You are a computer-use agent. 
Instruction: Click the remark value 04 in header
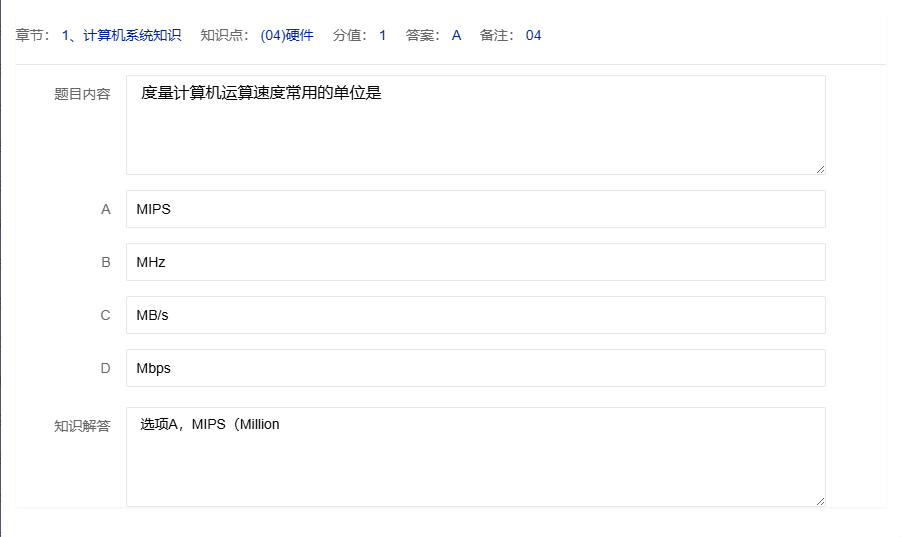[x=533, y=35]
